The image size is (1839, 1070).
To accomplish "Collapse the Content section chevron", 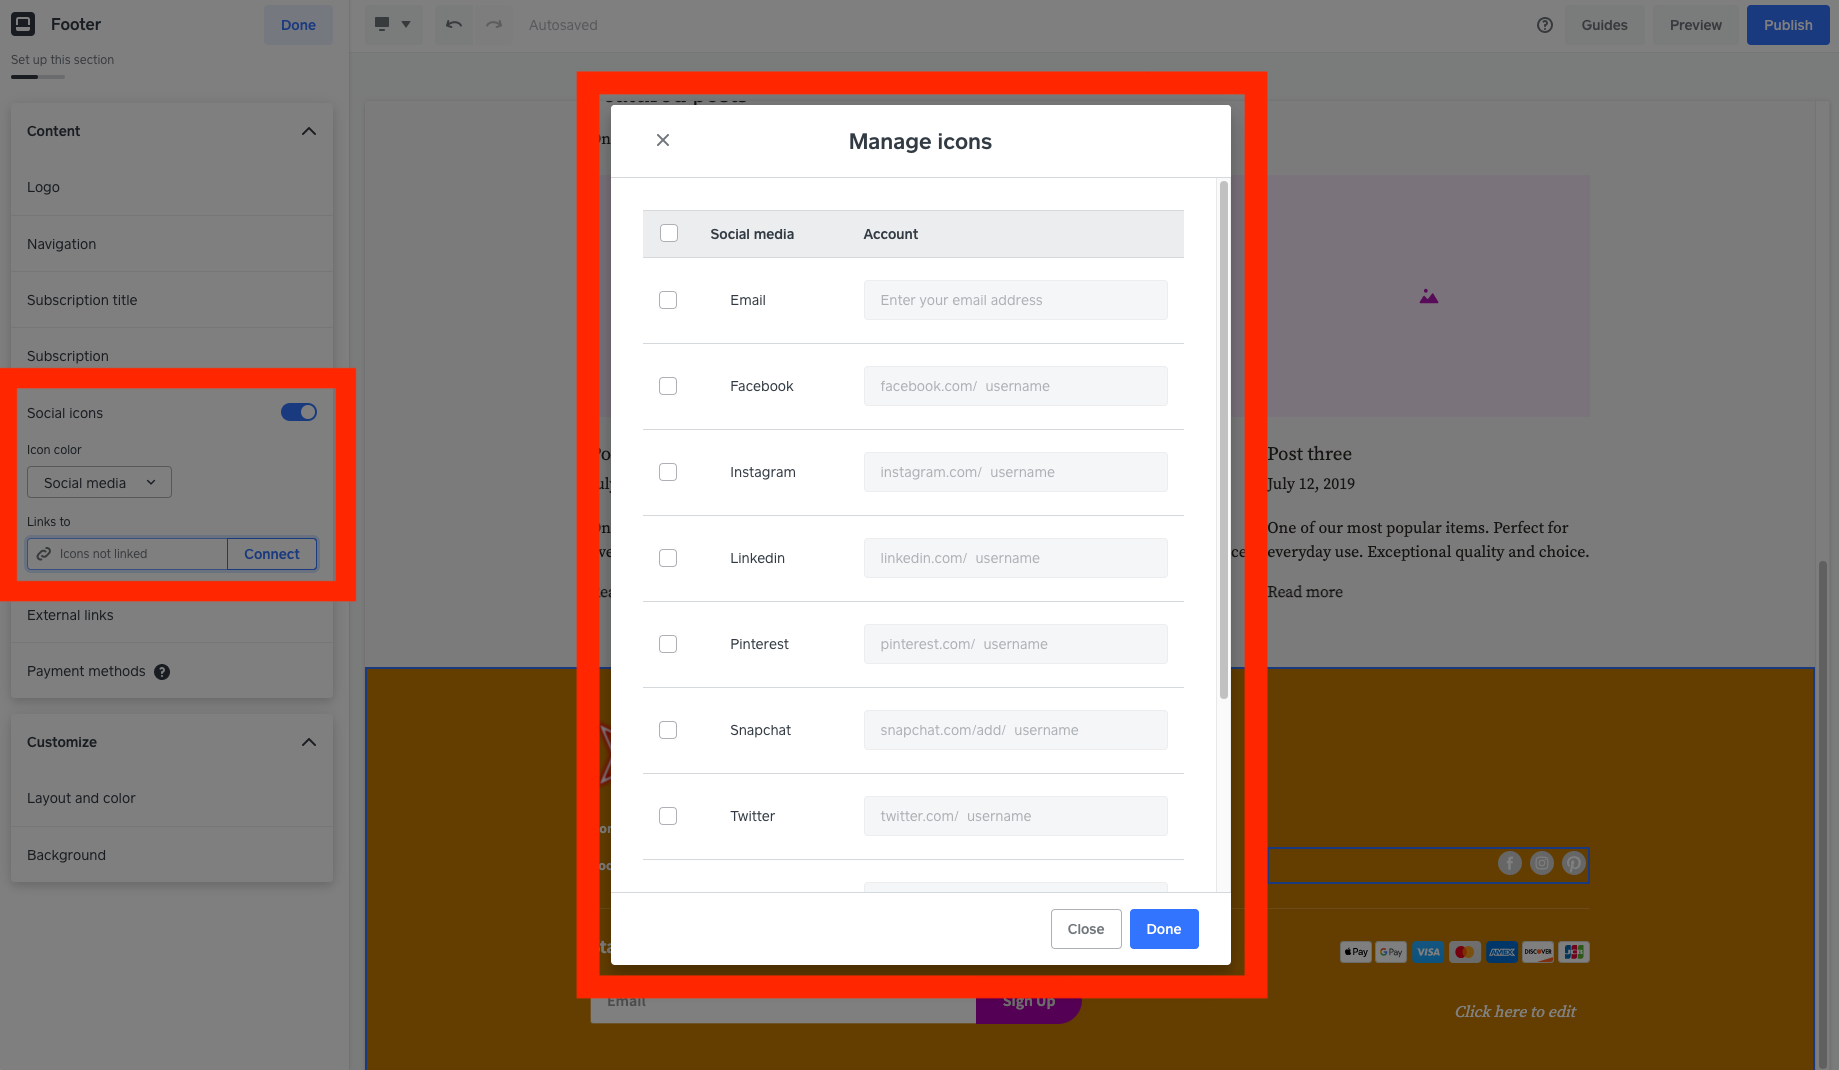I will 309,131.
